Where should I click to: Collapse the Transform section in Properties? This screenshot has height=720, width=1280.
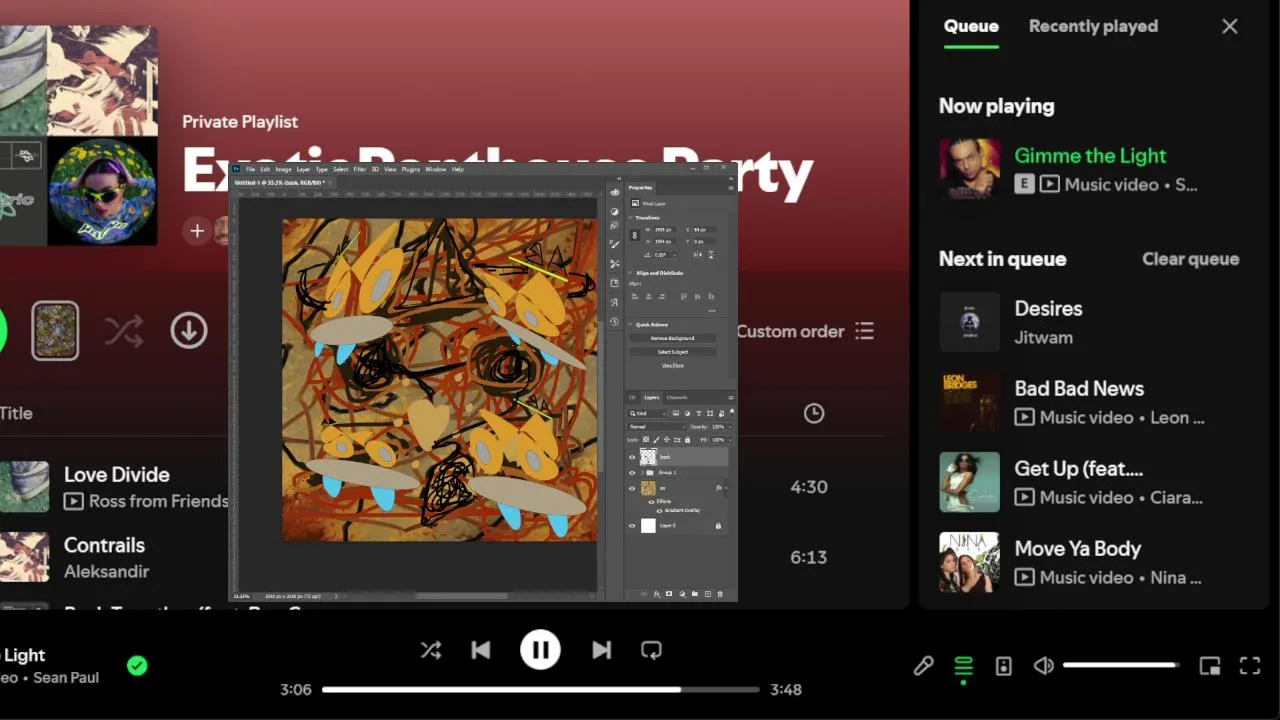[631, 218]
